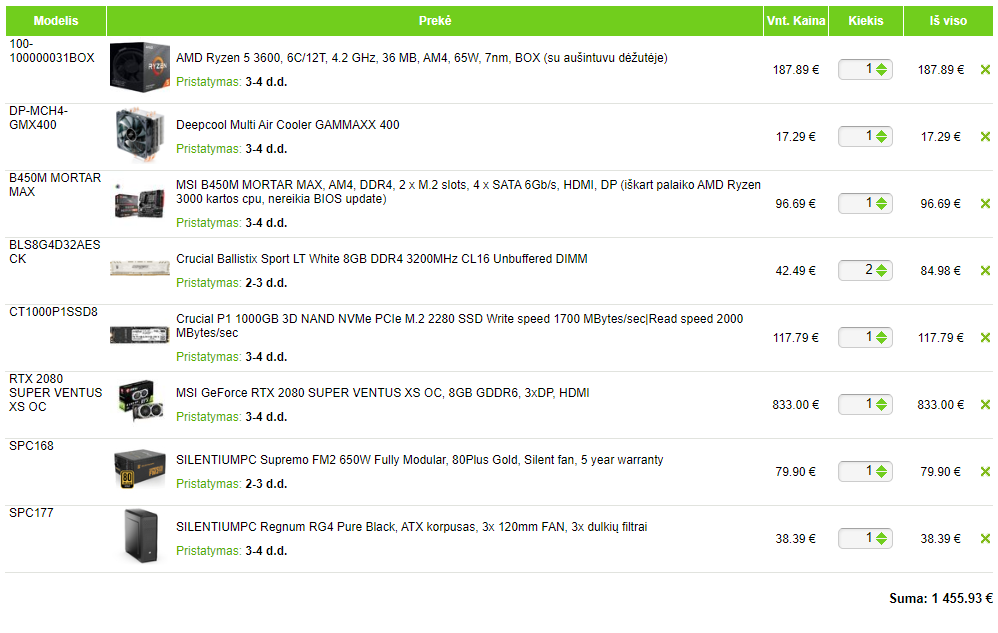The image size is (998, 633).
Task: Select model code 100-100000031BOX
Action: pyautogui.click(x=52, y=51)
